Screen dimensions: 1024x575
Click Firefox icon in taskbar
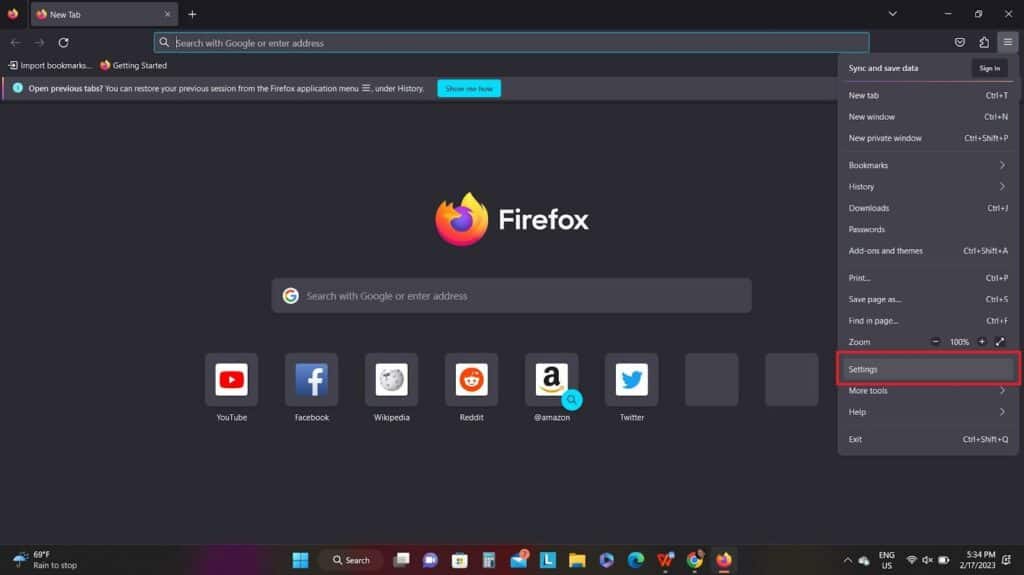pyautogui.click(x=724, y=560)
